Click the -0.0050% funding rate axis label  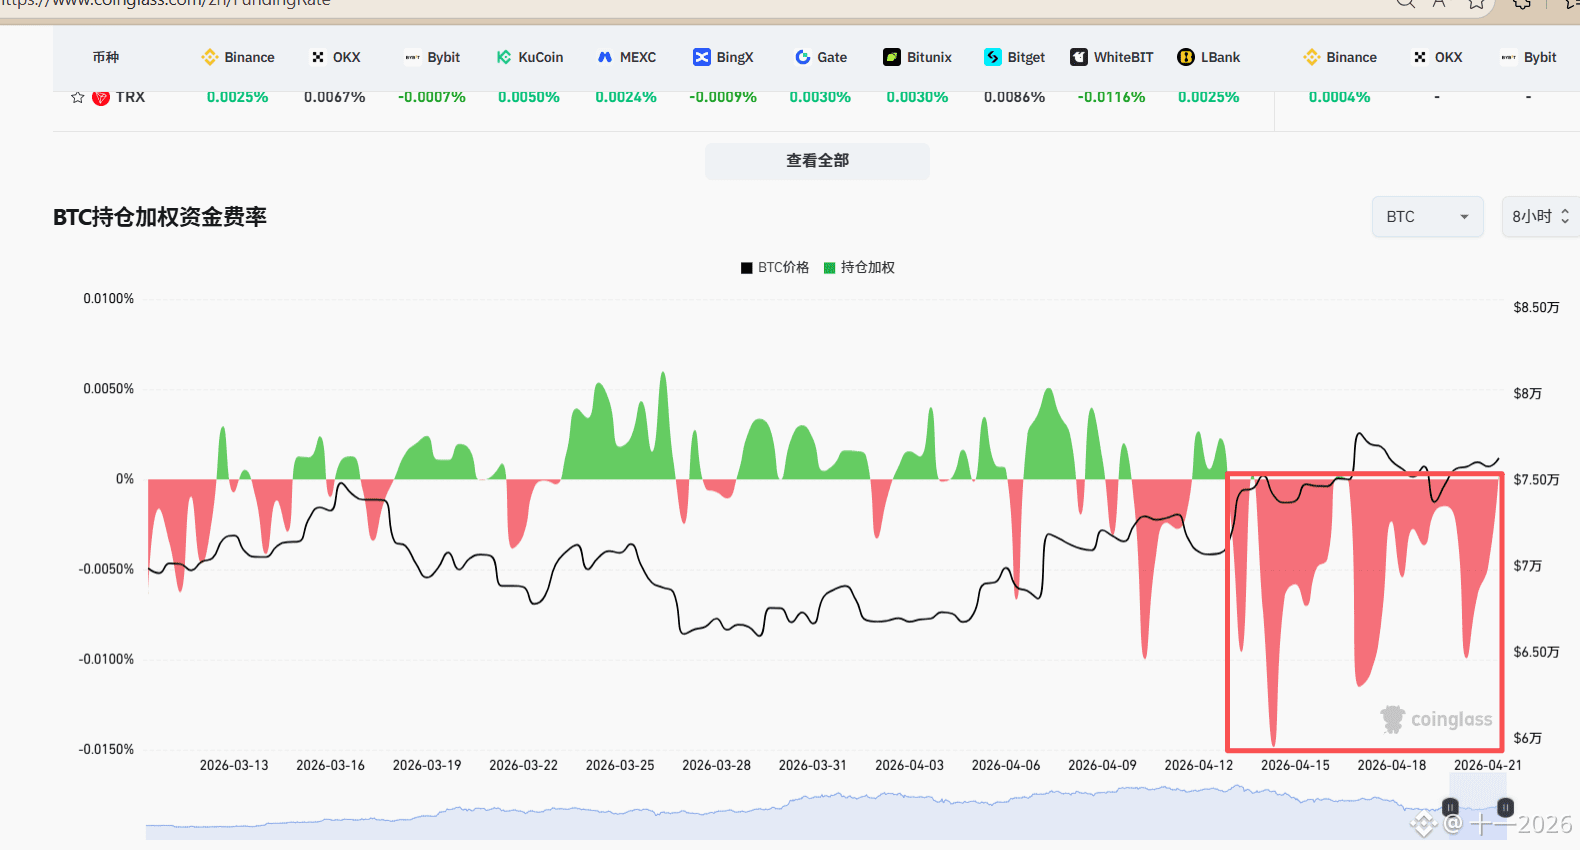pos(106,569)
